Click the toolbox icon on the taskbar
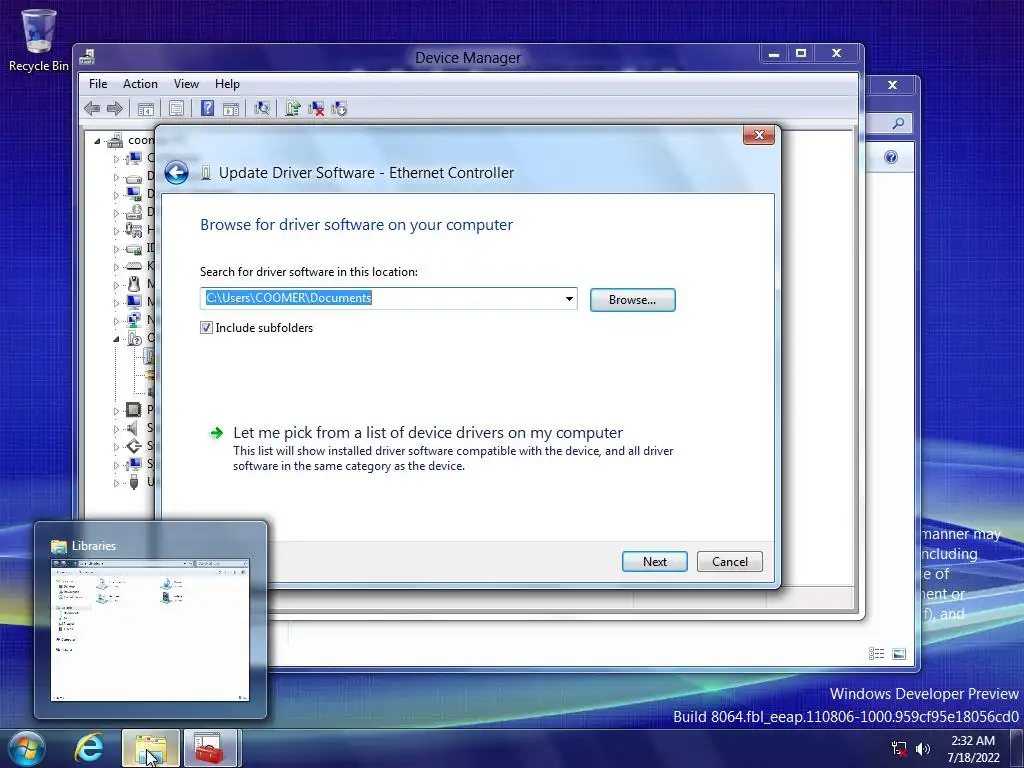The width and height of the screenshot is (1024, 768). pyautogui.click(x=210, y=748)
